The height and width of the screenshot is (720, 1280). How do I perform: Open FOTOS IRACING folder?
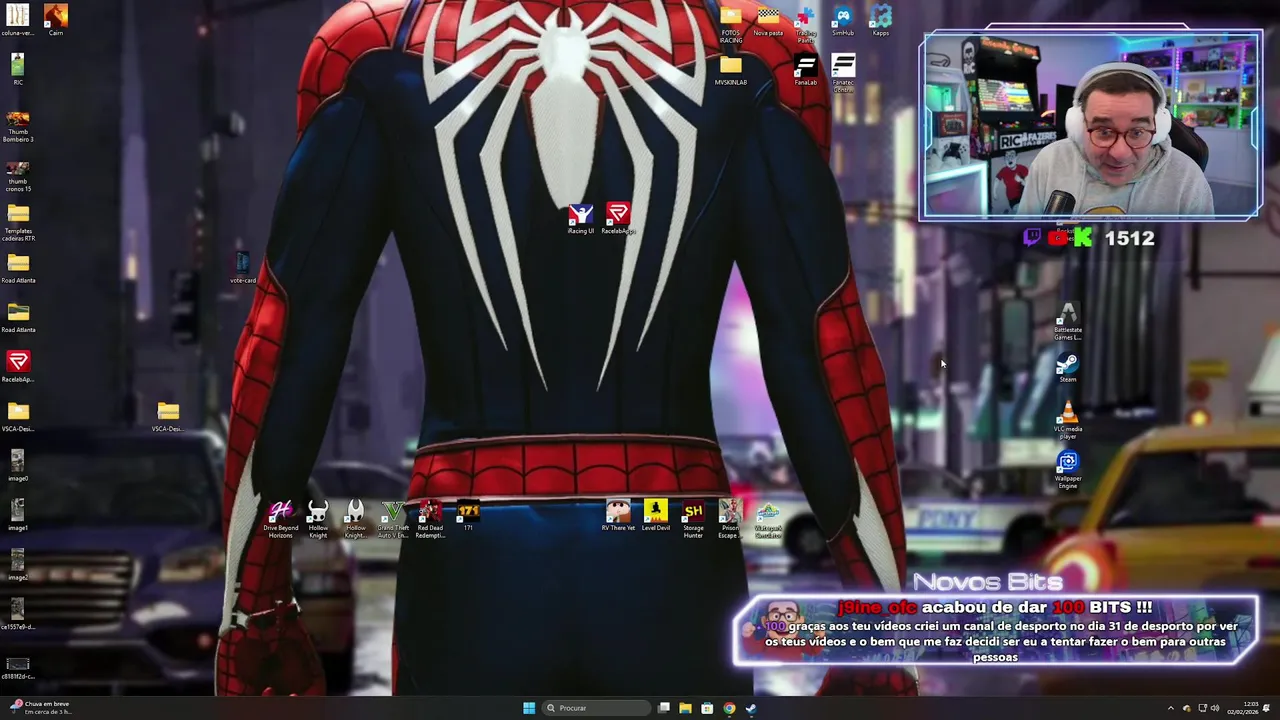[x=731, y=23]
